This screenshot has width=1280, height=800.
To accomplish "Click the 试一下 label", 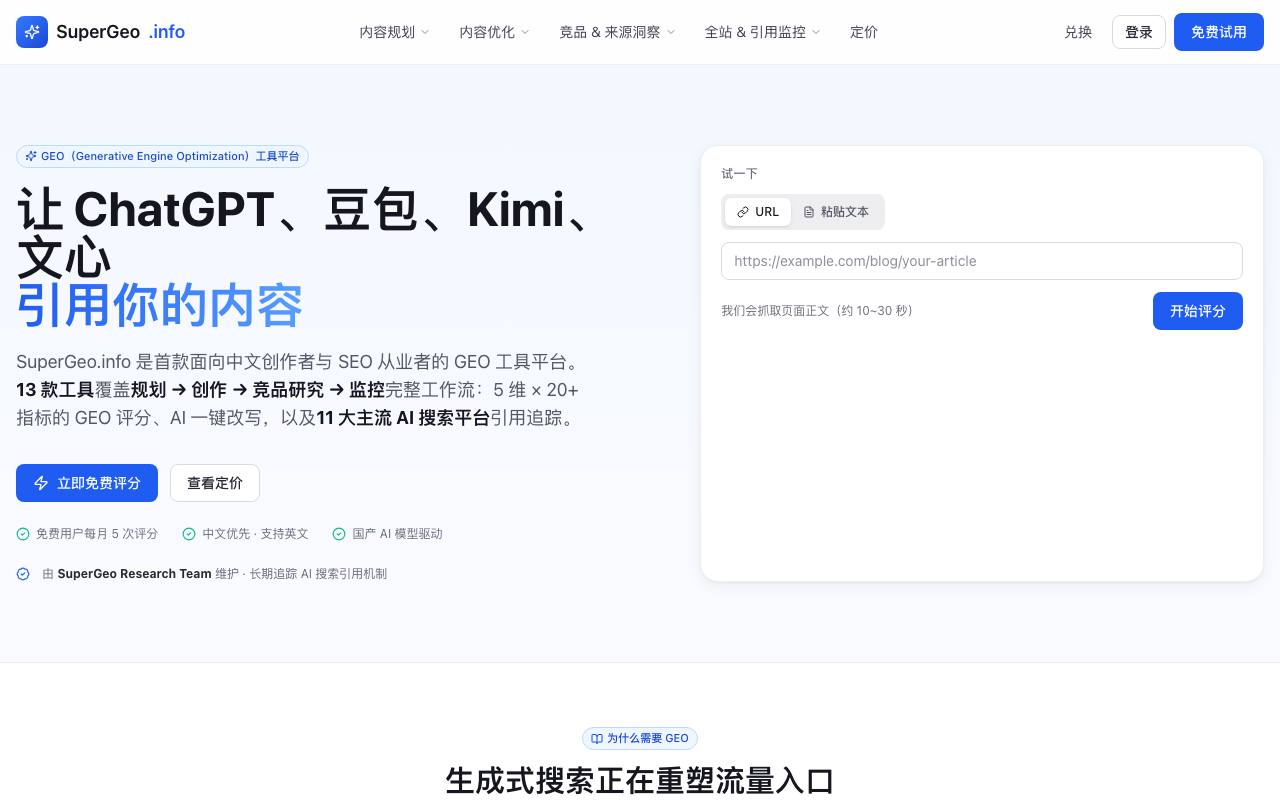I will click(739, 174).
